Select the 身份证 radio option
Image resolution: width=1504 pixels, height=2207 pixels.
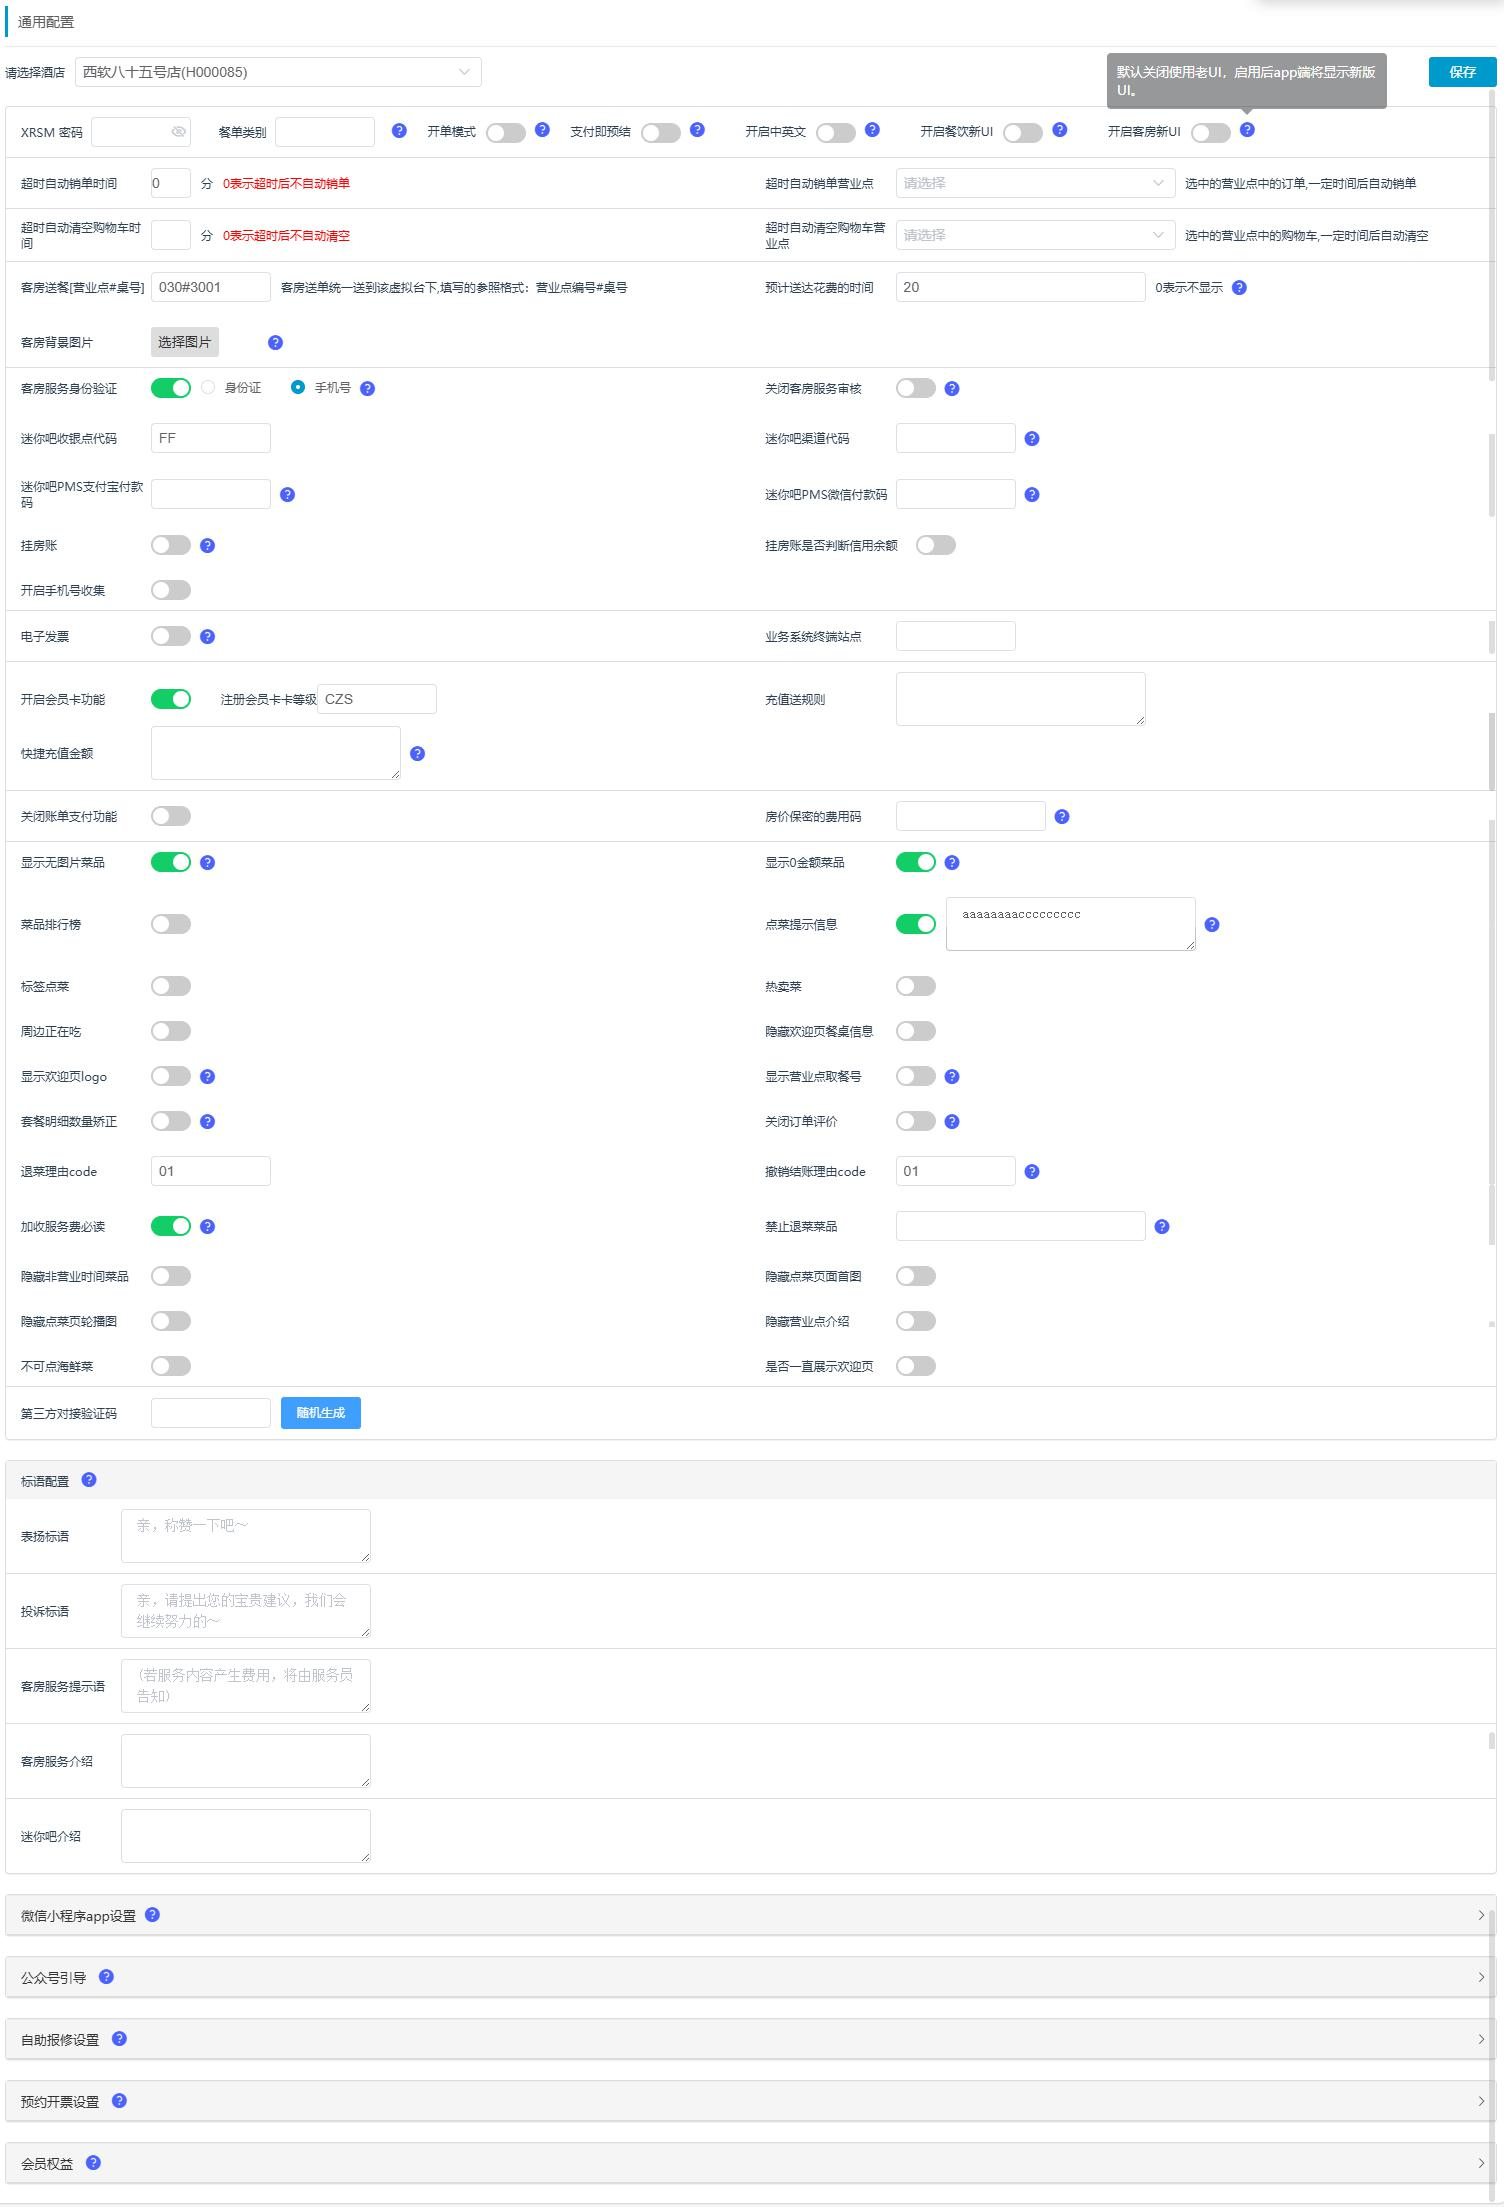[208, 388]
